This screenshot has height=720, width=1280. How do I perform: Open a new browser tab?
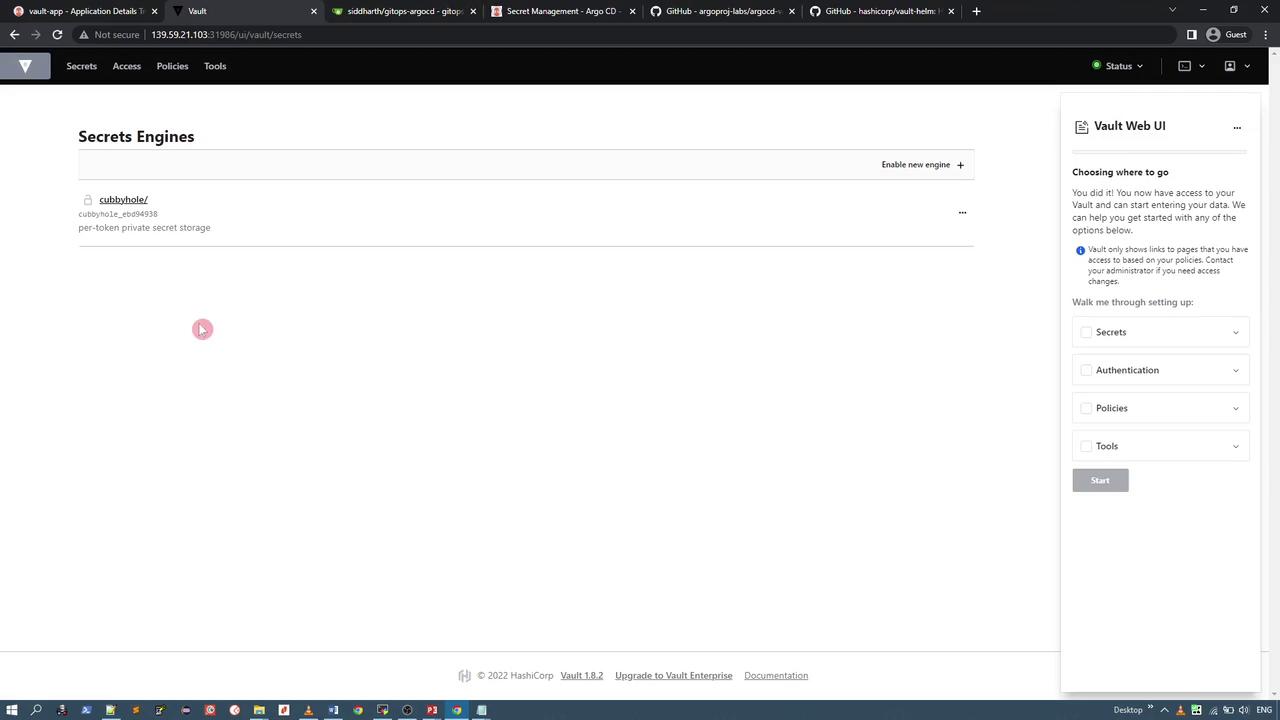976,11
